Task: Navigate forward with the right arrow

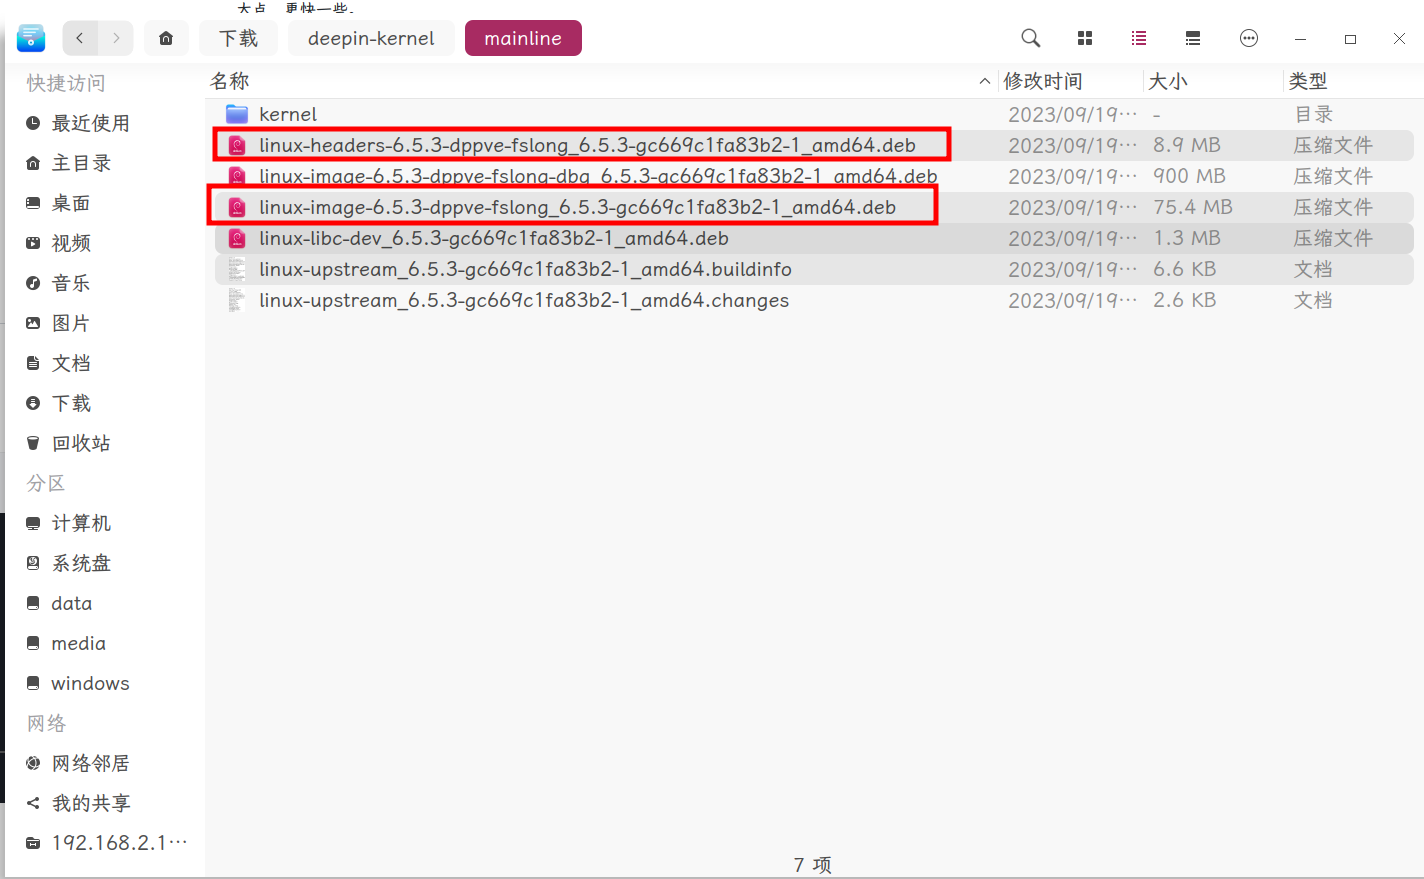Action: click(x=116, y=38)
